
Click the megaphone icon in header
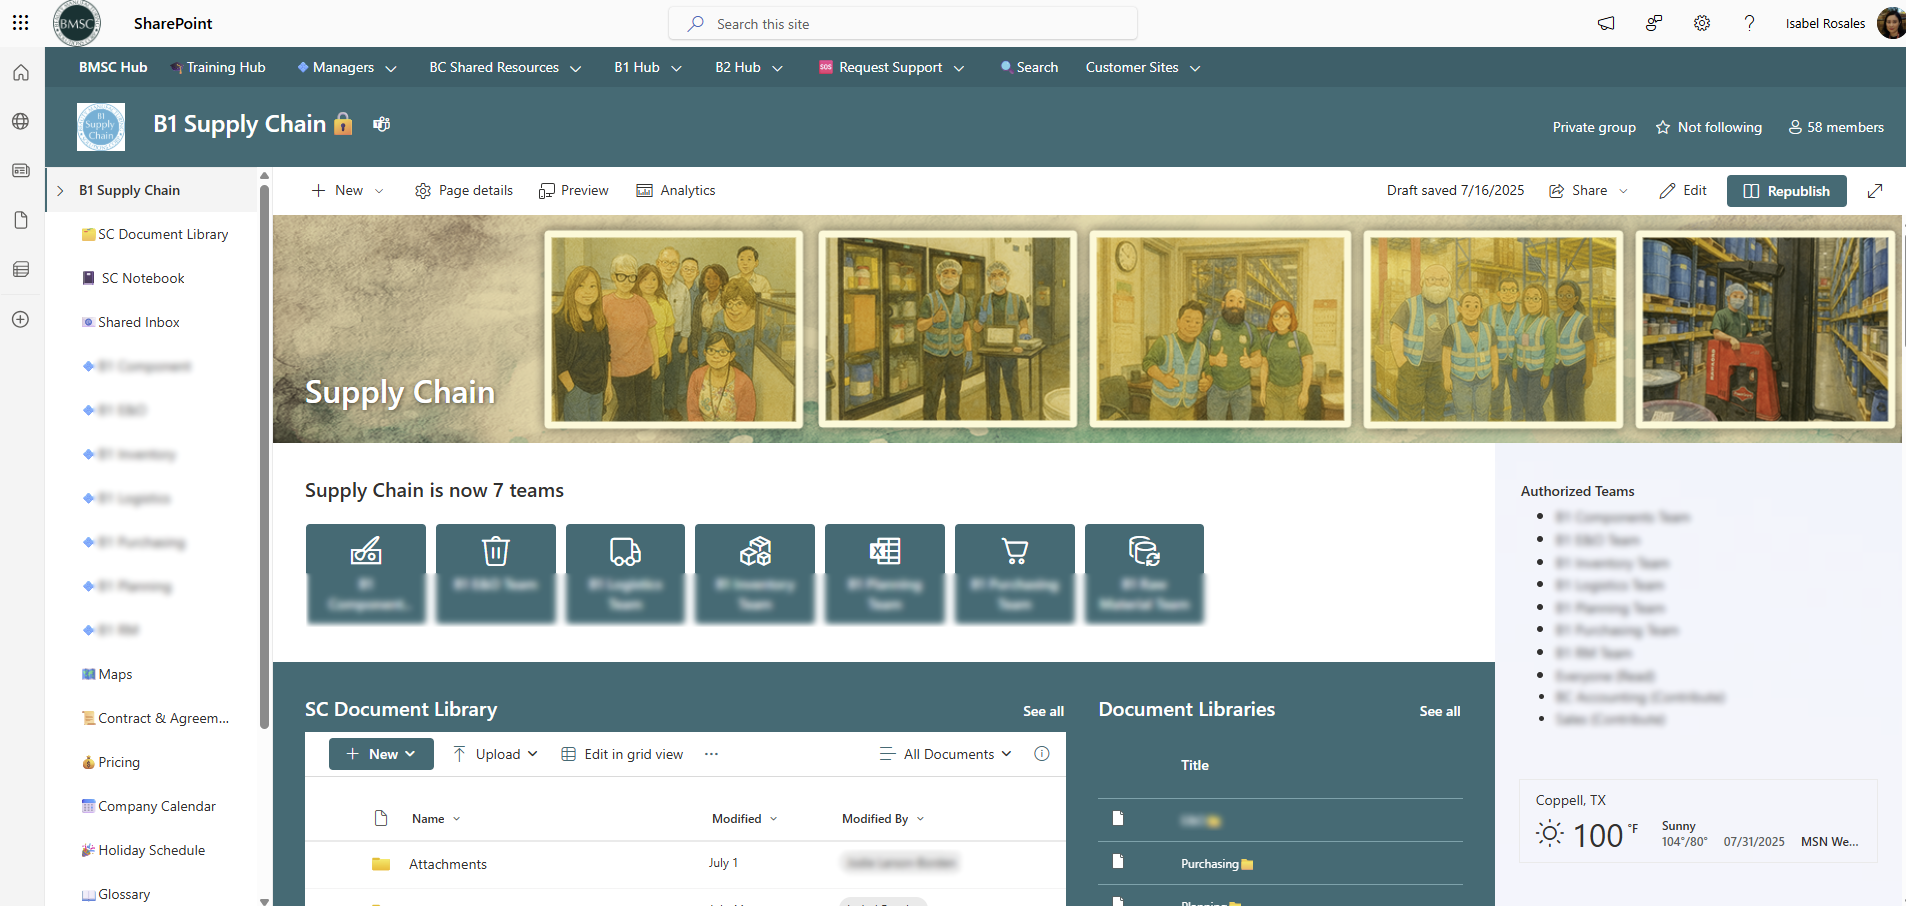point(1606,23)
